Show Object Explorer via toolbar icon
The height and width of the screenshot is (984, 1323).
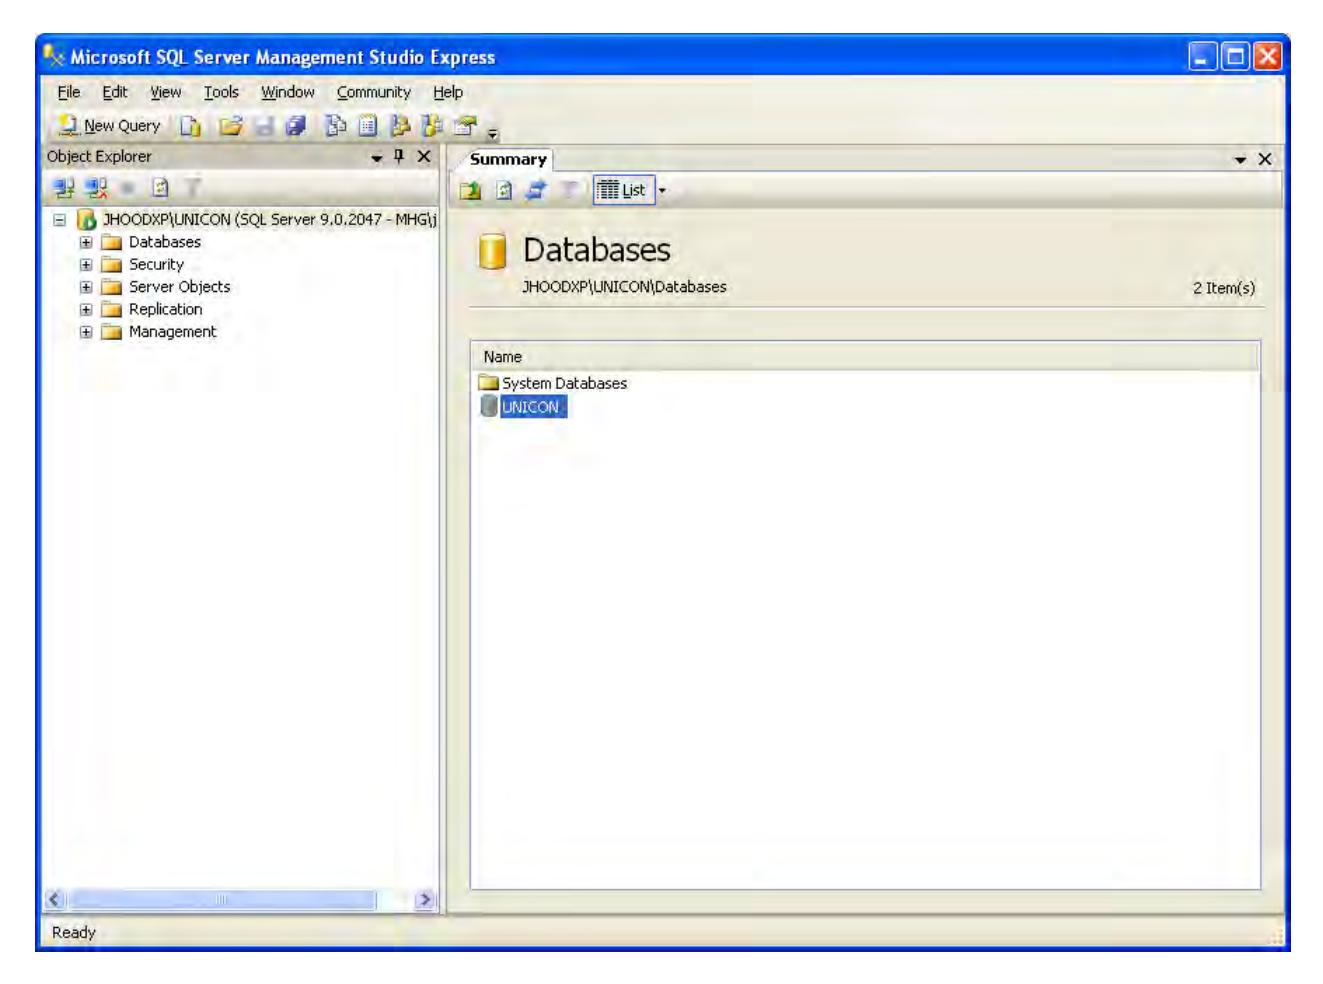point(400,126)
